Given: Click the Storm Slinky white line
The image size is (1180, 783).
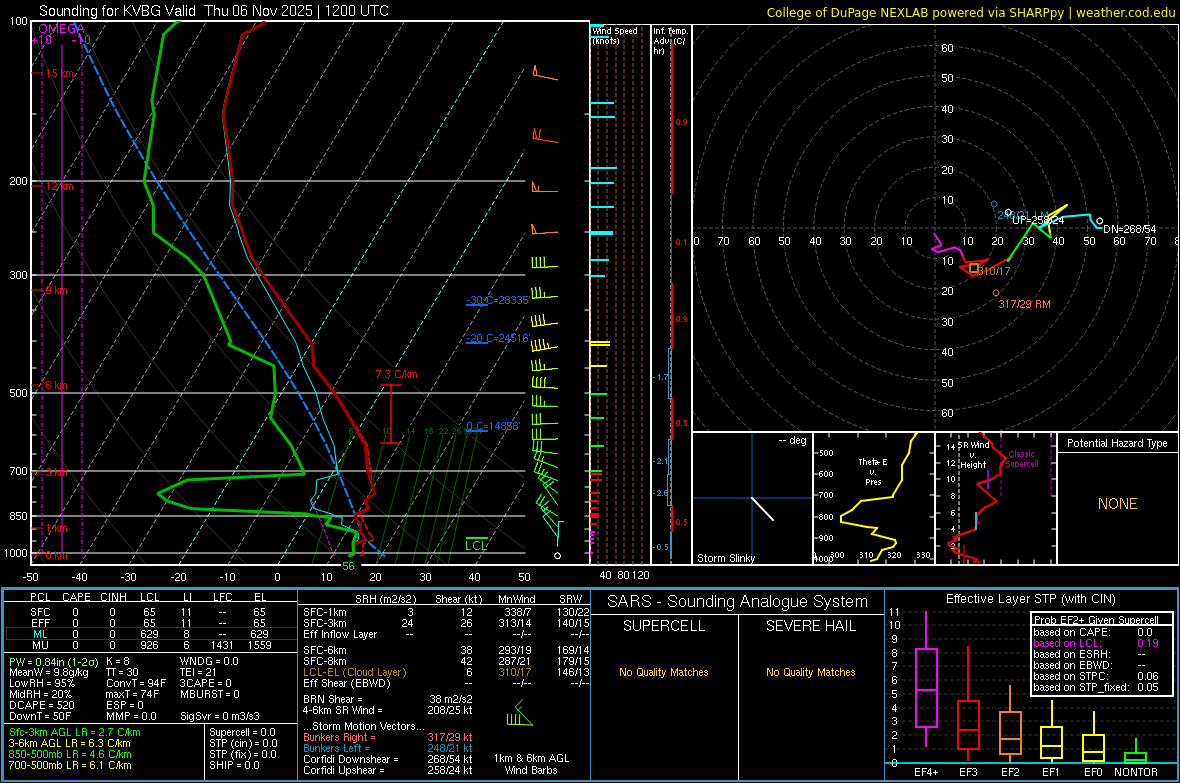Looking at the screenshot, I should point(762,509).
